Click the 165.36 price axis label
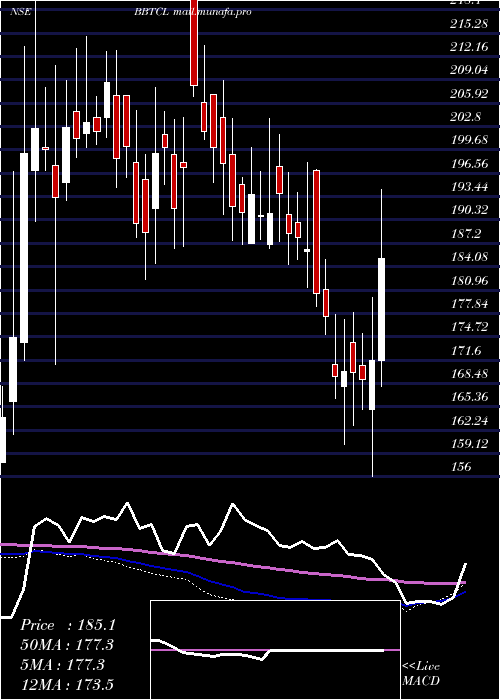 pos(469,397)
